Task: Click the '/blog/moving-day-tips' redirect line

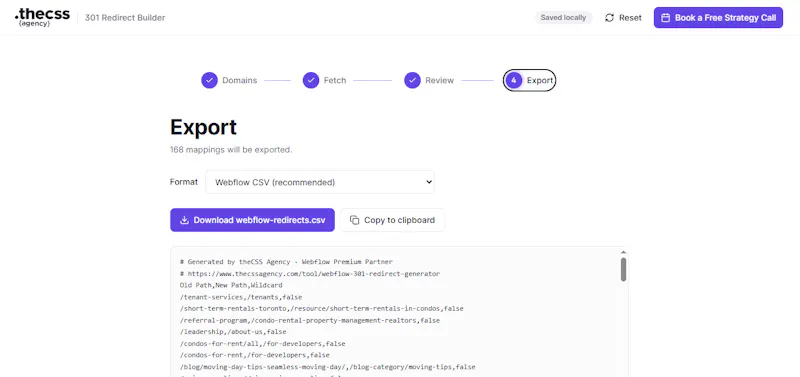Action: point(328,367)
